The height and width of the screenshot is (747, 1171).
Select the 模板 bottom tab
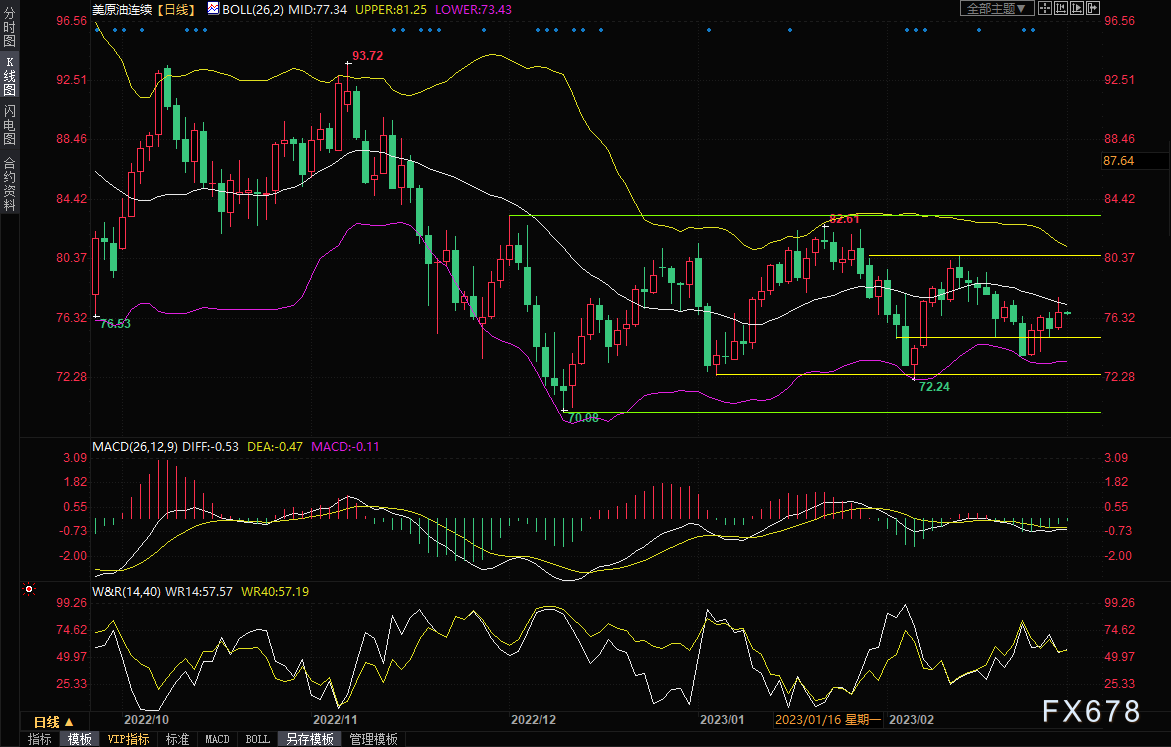pos(80,739)
